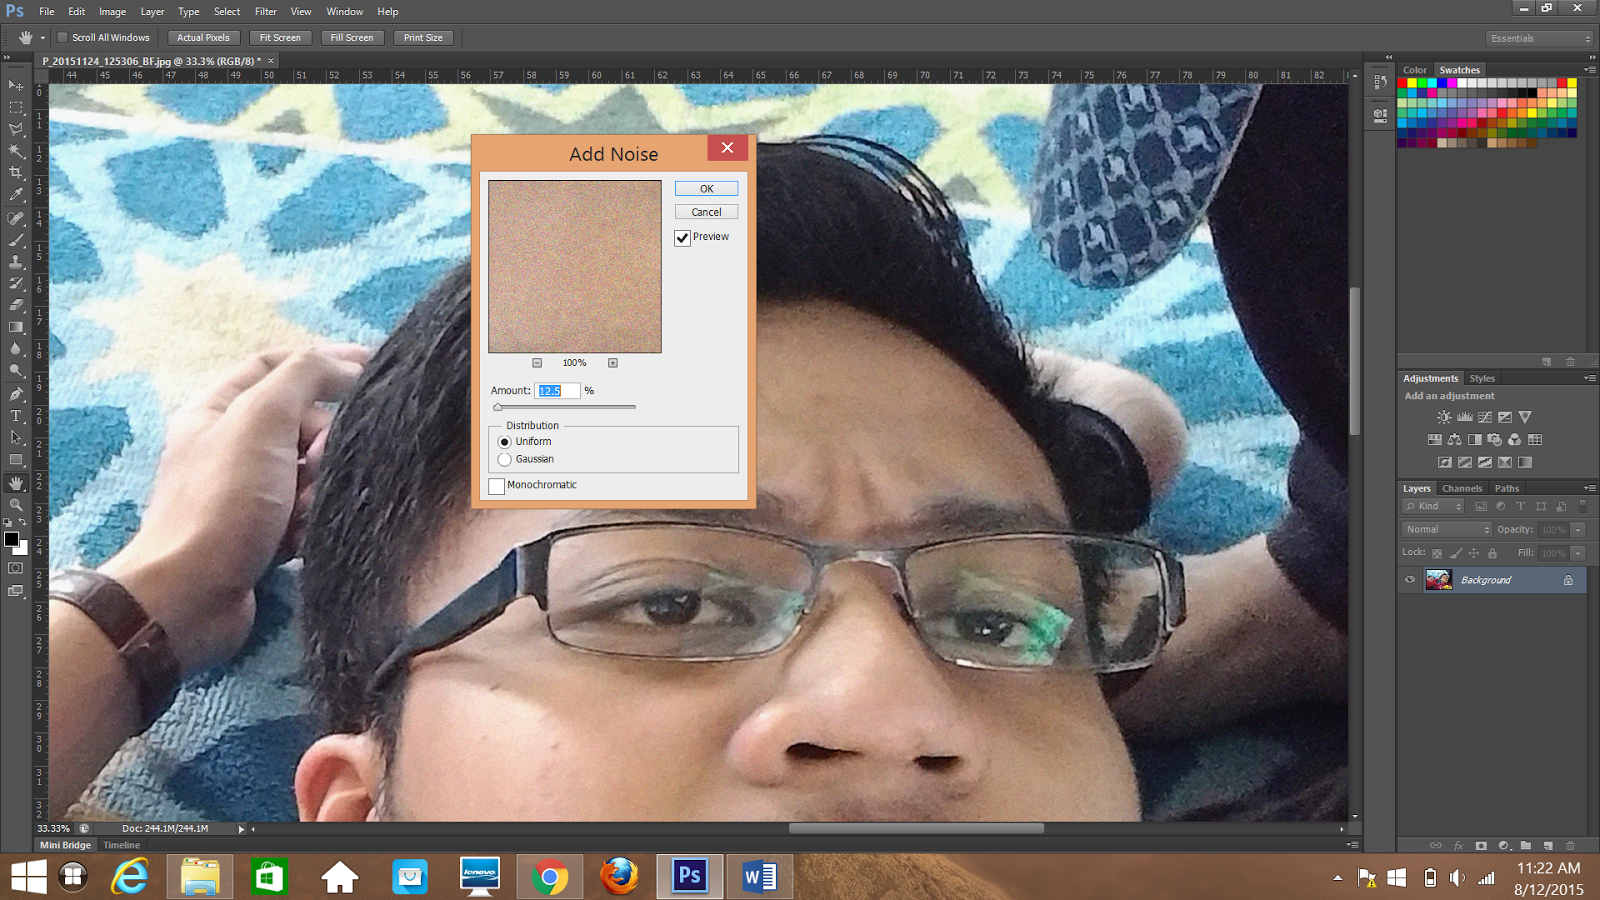The width and height of the screenshot is (1600, 900).
Task: Toggle lock transparent pixels
Action: pyautogui.click(x=1437, y=553)
